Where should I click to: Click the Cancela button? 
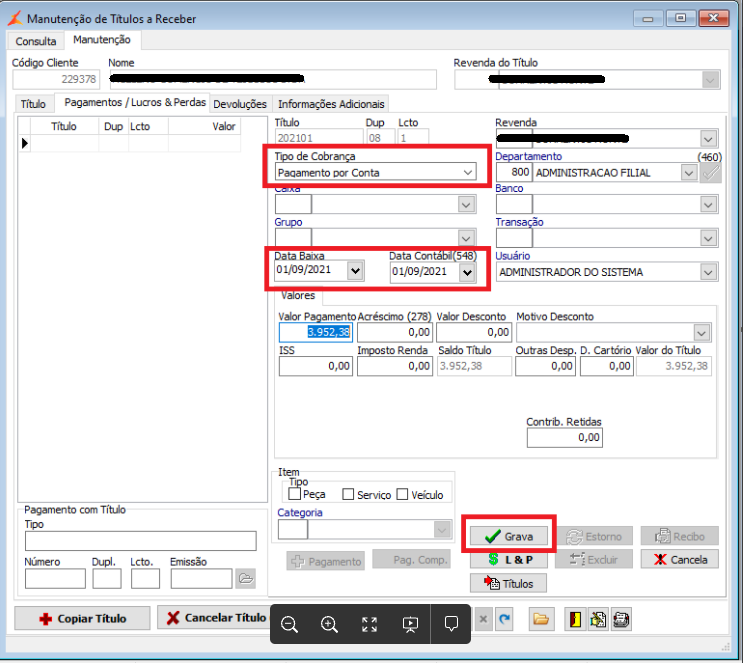tap(680, 559)
